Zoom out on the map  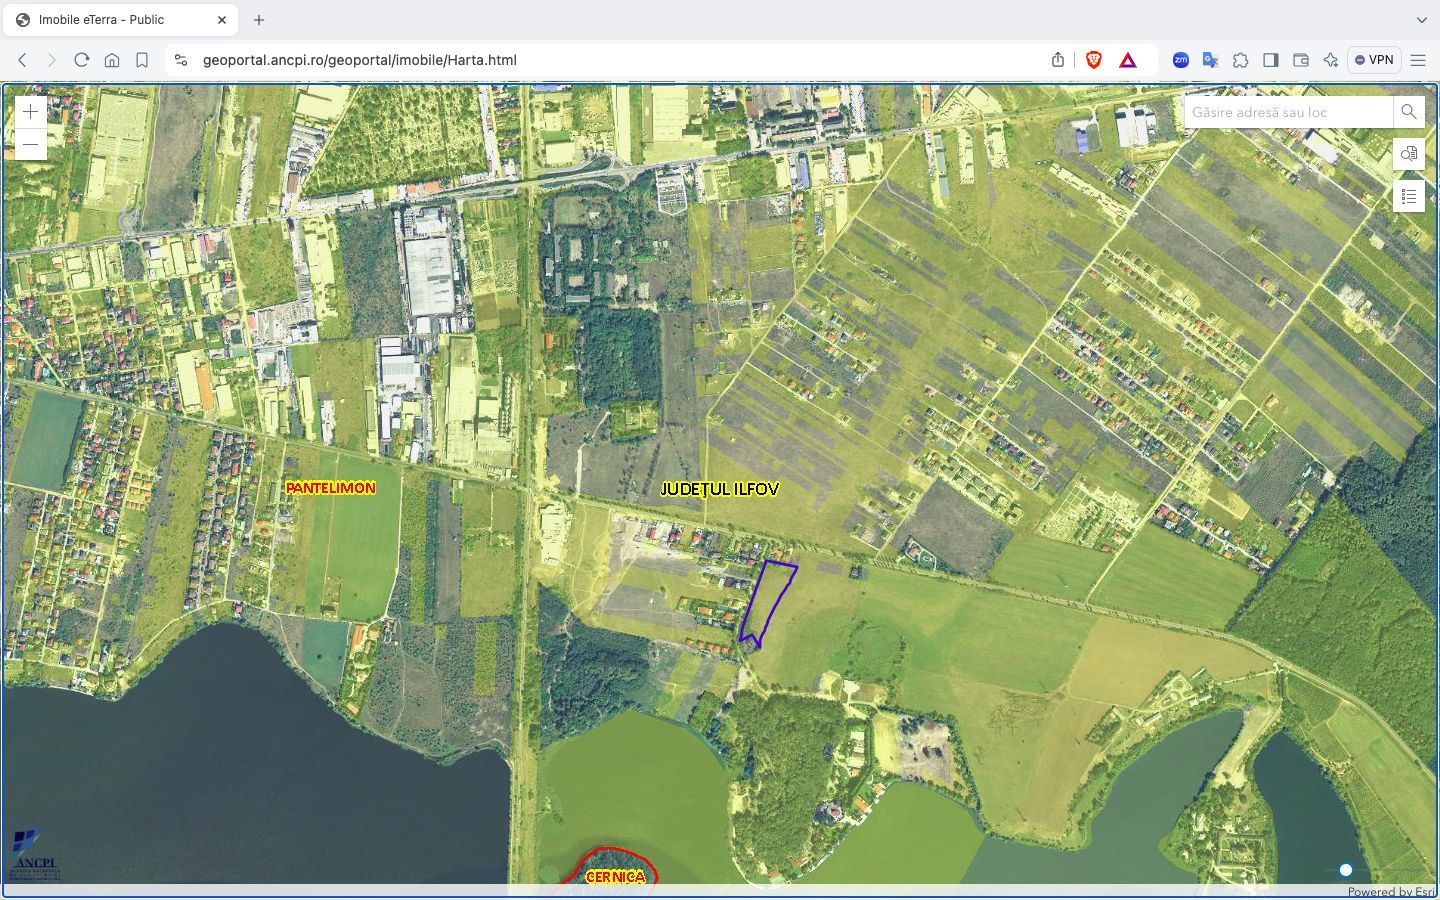click(30, 144)
